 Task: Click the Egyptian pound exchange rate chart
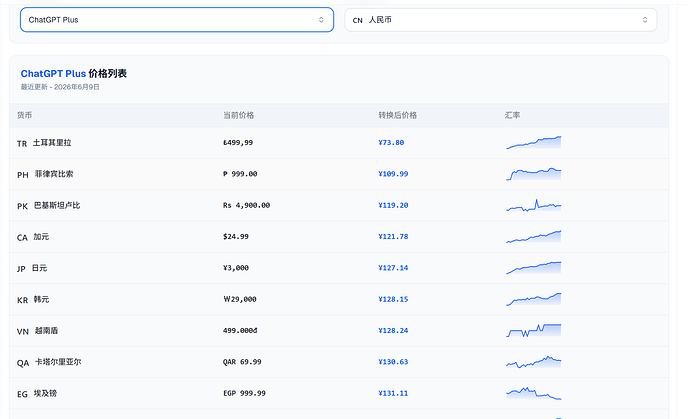click(534, 393)
